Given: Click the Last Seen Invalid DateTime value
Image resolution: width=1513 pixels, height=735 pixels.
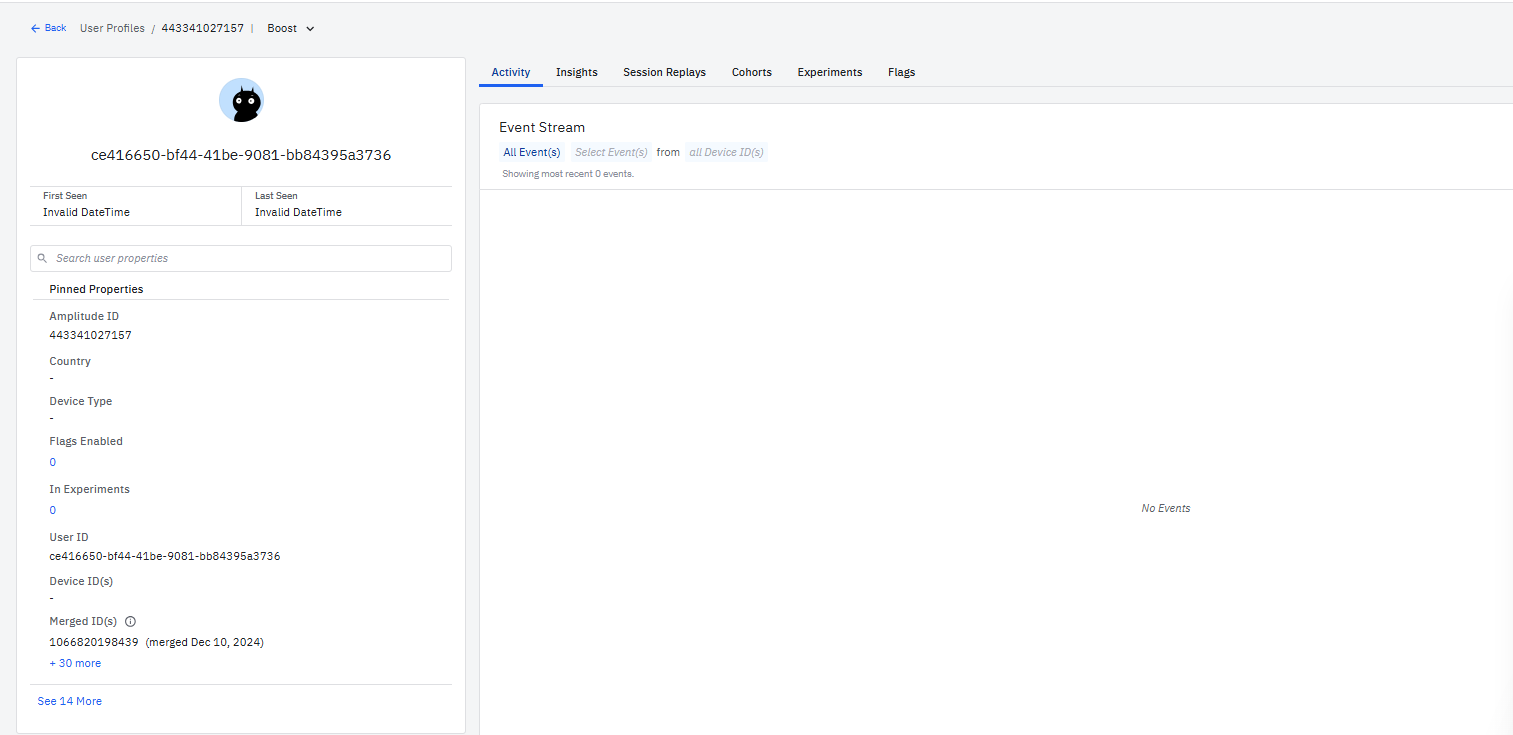Looking at the screenshot, I should [x=298, y=212].
